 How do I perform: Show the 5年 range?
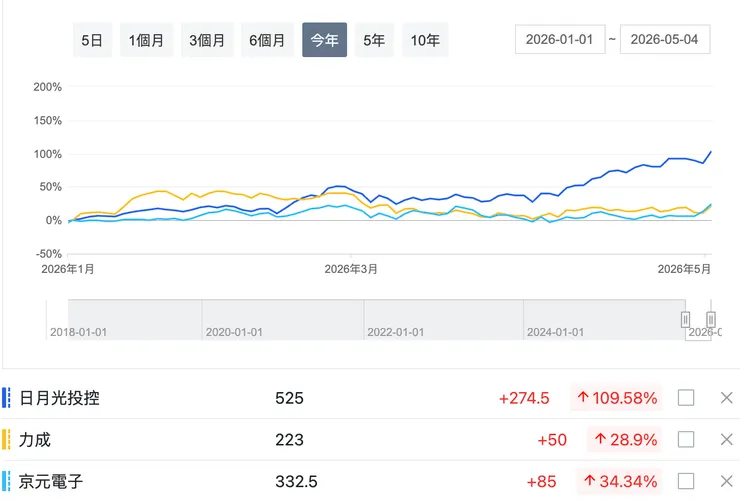coord(374,40)
